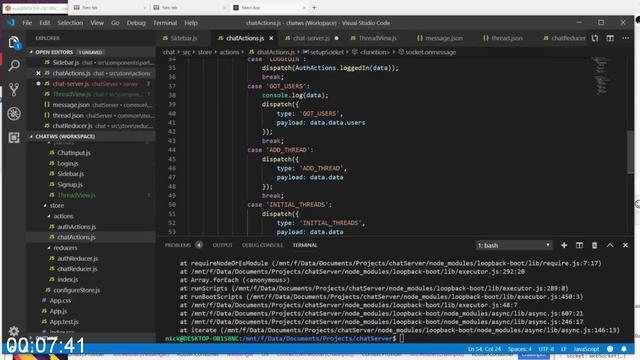Open authActions.js in the file tree
The width and height of the screenshot is (640, 360).
tap(76, 227)
